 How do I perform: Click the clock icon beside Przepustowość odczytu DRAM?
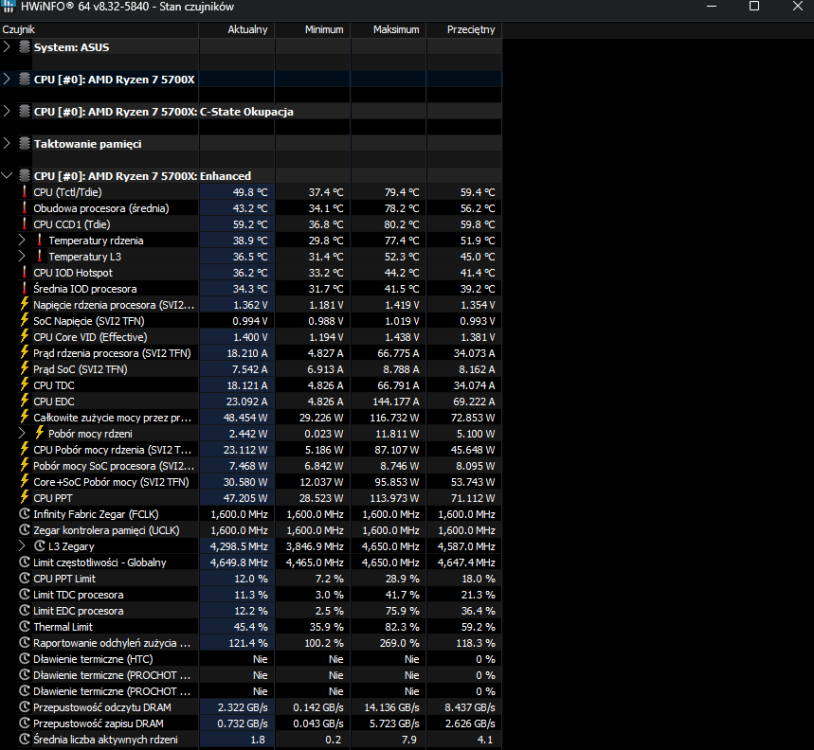click(24, 707)
